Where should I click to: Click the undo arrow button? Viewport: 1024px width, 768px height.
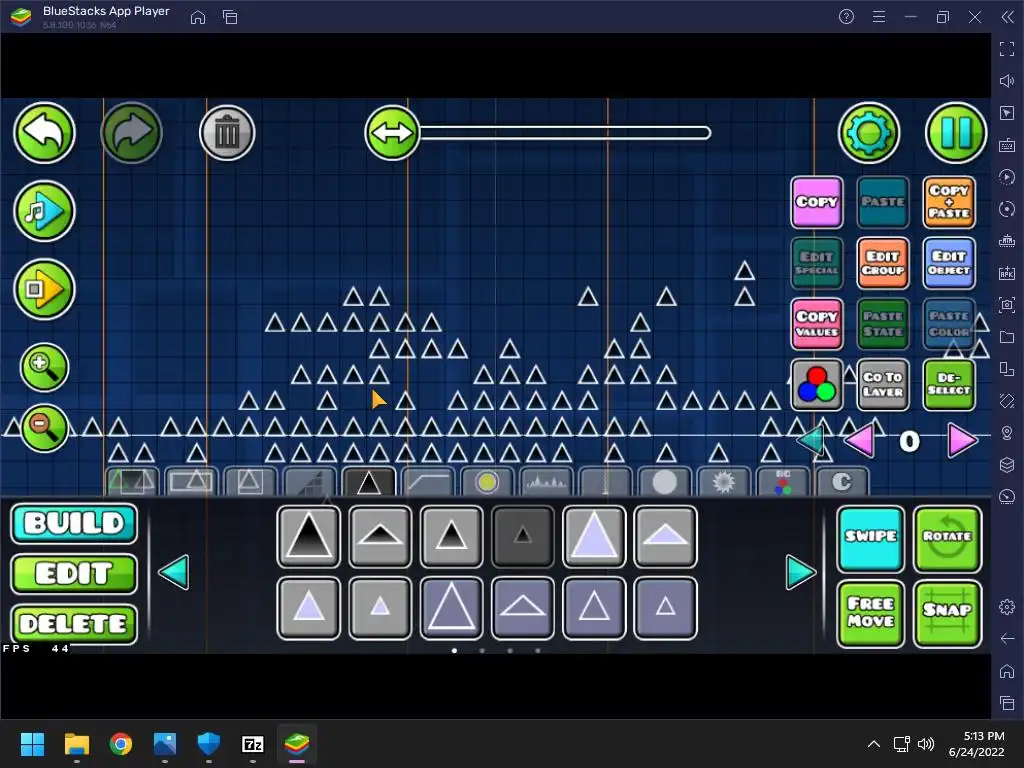(44, 133)
